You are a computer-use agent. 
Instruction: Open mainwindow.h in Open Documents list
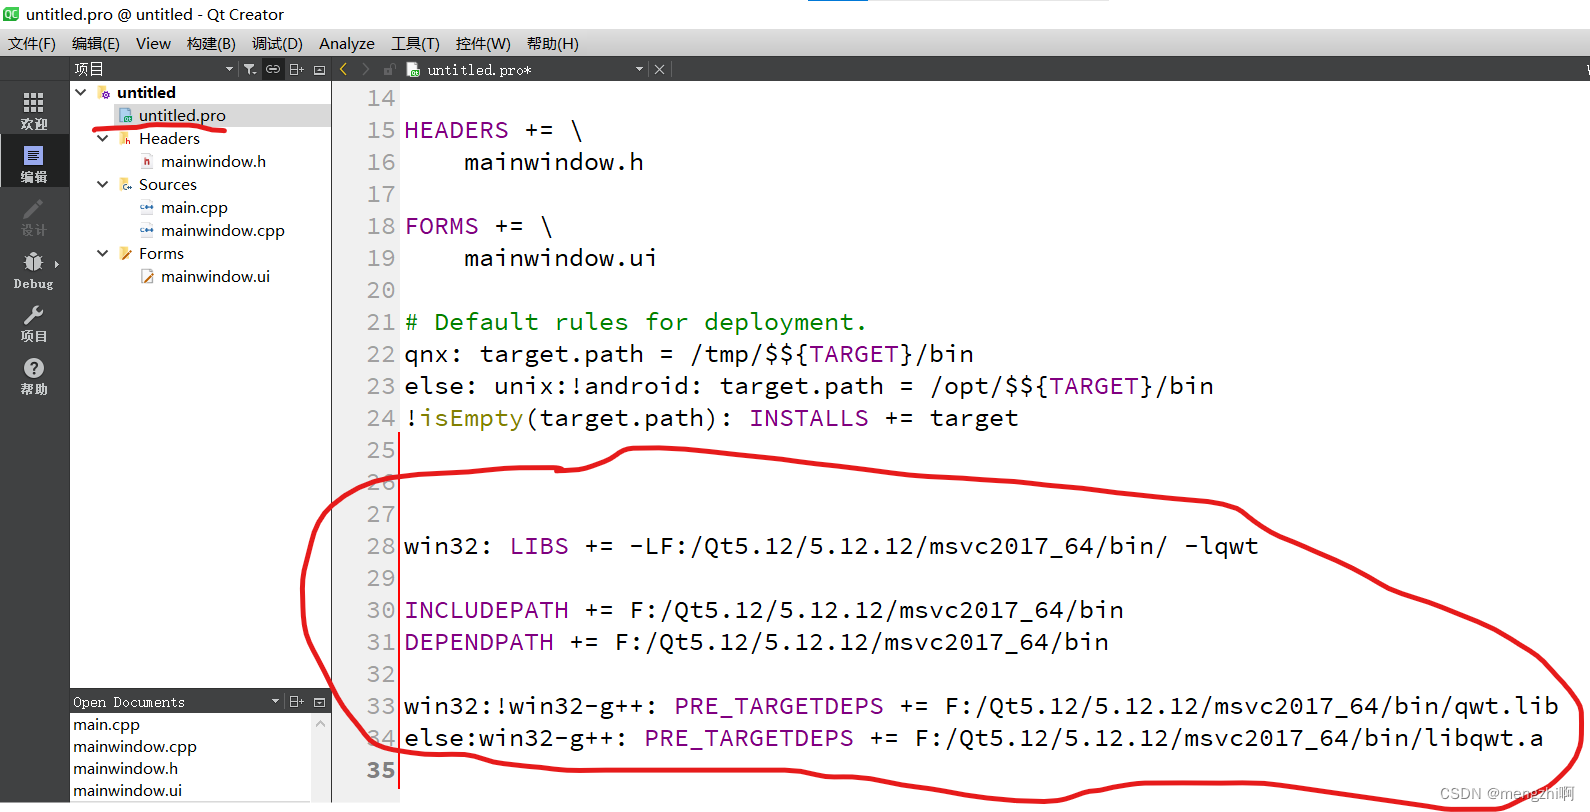125,768
